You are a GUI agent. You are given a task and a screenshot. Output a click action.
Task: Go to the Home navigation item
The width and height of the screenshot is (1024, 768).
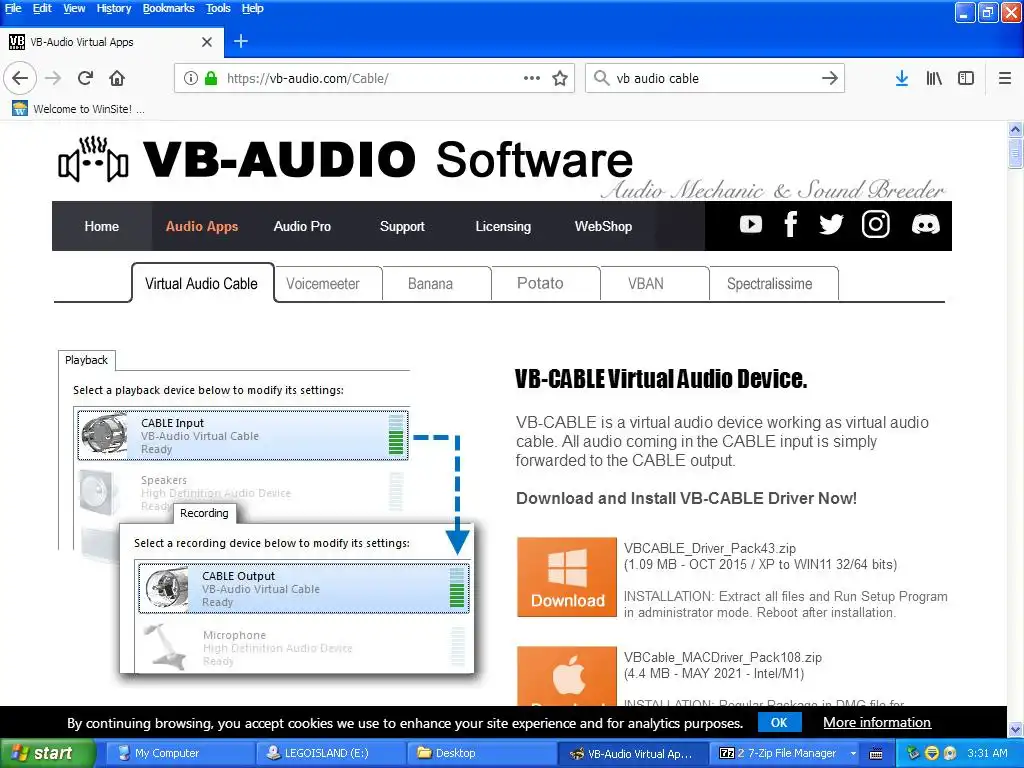coord(102,226)
